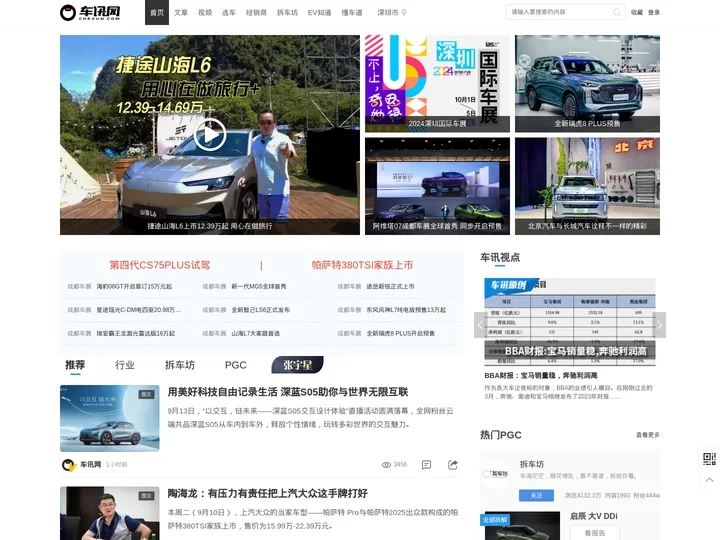
Task: Select the PGC feed tab
Action: (x=236, y=365)
